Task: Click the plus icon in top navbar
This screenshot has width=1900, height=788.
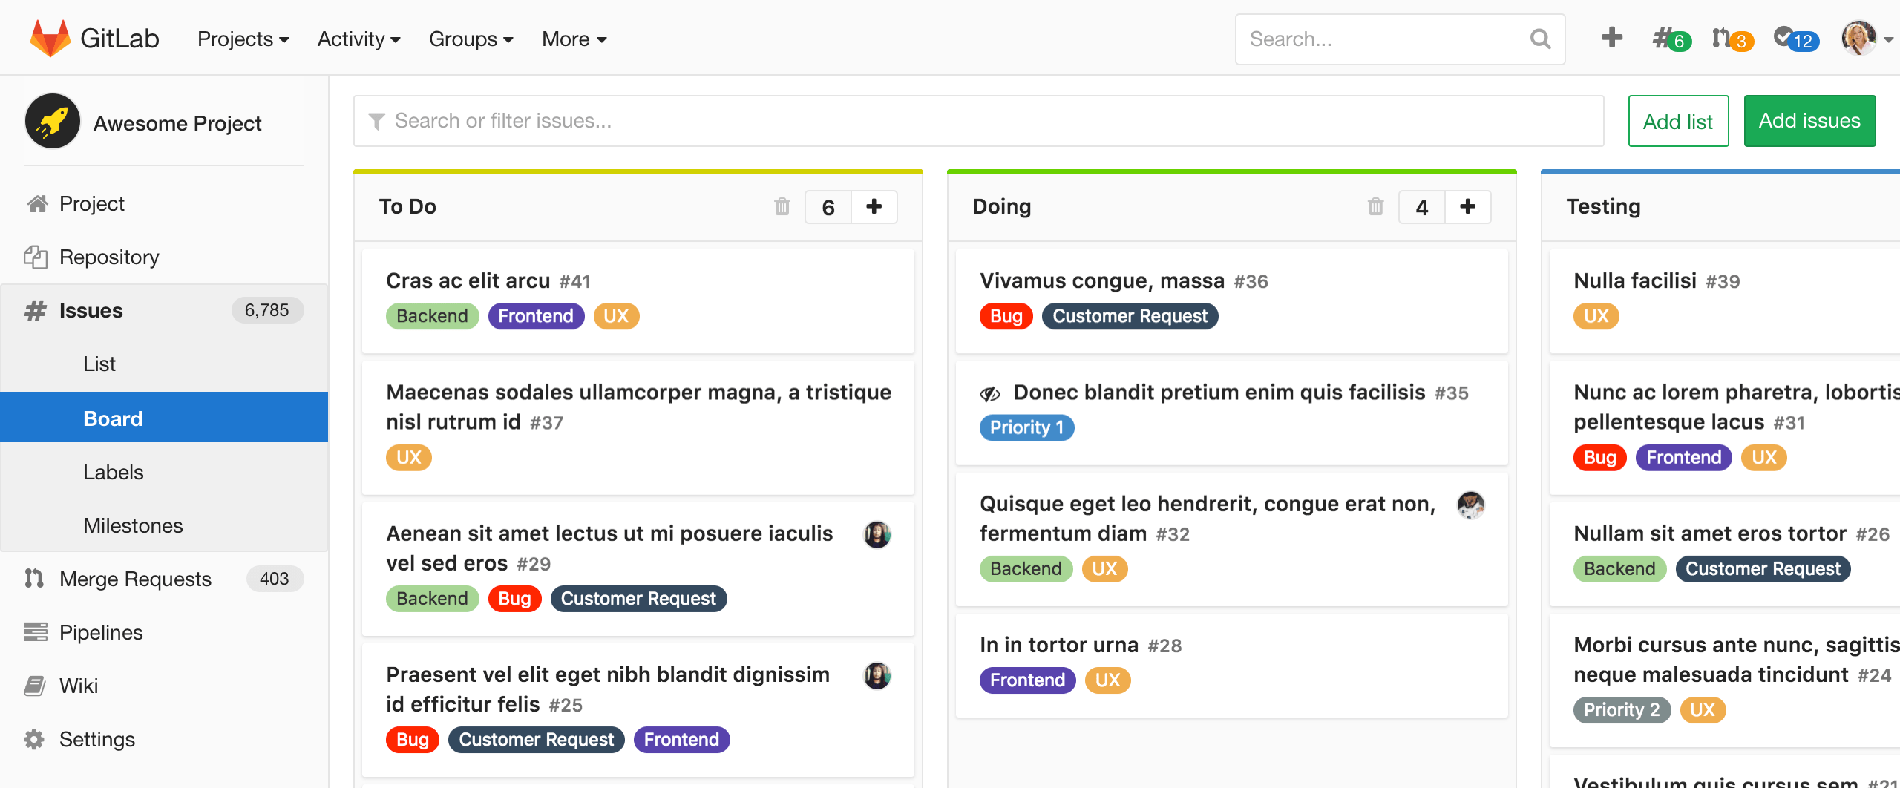Action: pyautogui.click(x=1611, y=38)
